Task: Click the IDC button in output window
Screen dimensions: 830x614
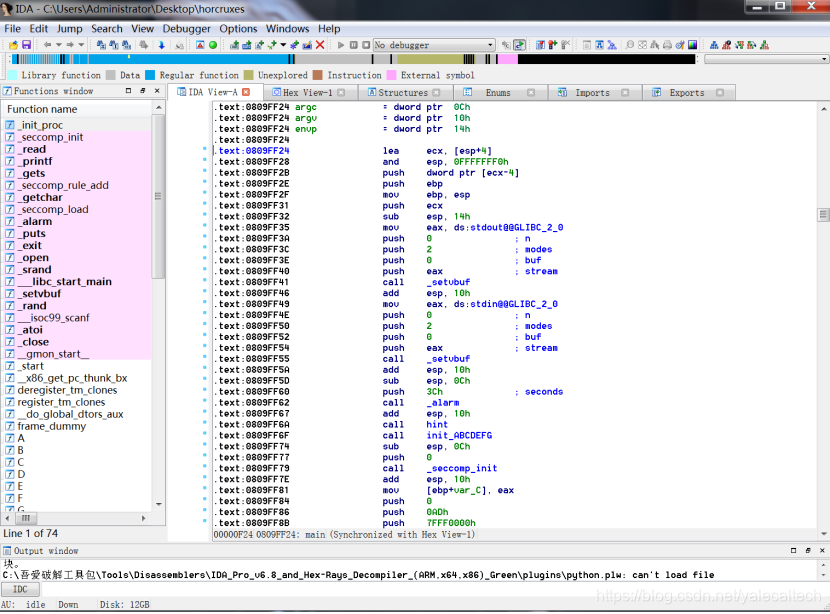Action: point(20,589)
